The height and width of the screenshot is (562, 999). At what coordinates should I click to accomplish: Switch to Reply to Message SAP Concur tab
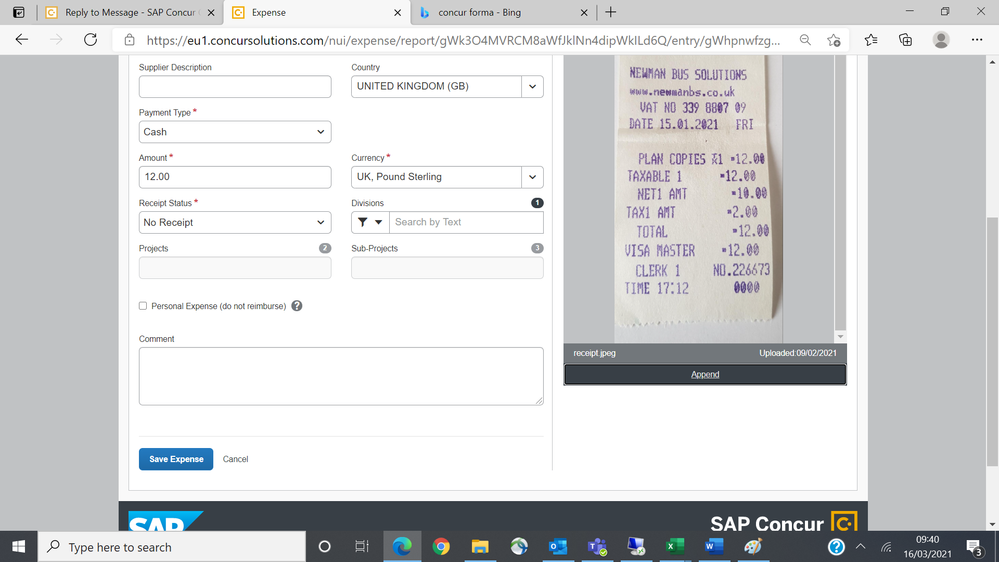click(x=131, y=12)
